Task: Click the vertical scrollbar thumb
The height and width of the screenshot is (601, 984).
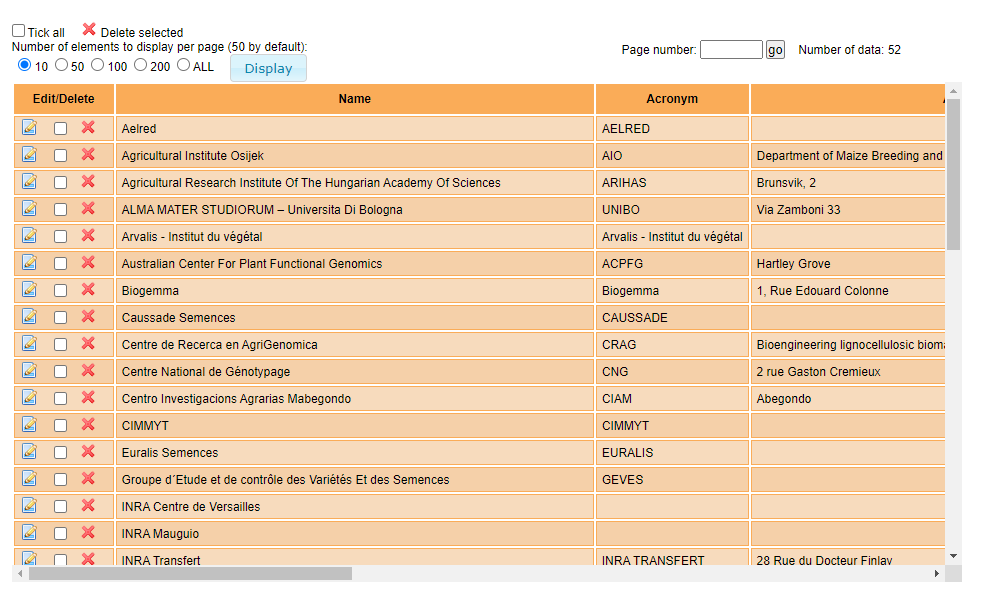Action: click(x=953, y=174)
